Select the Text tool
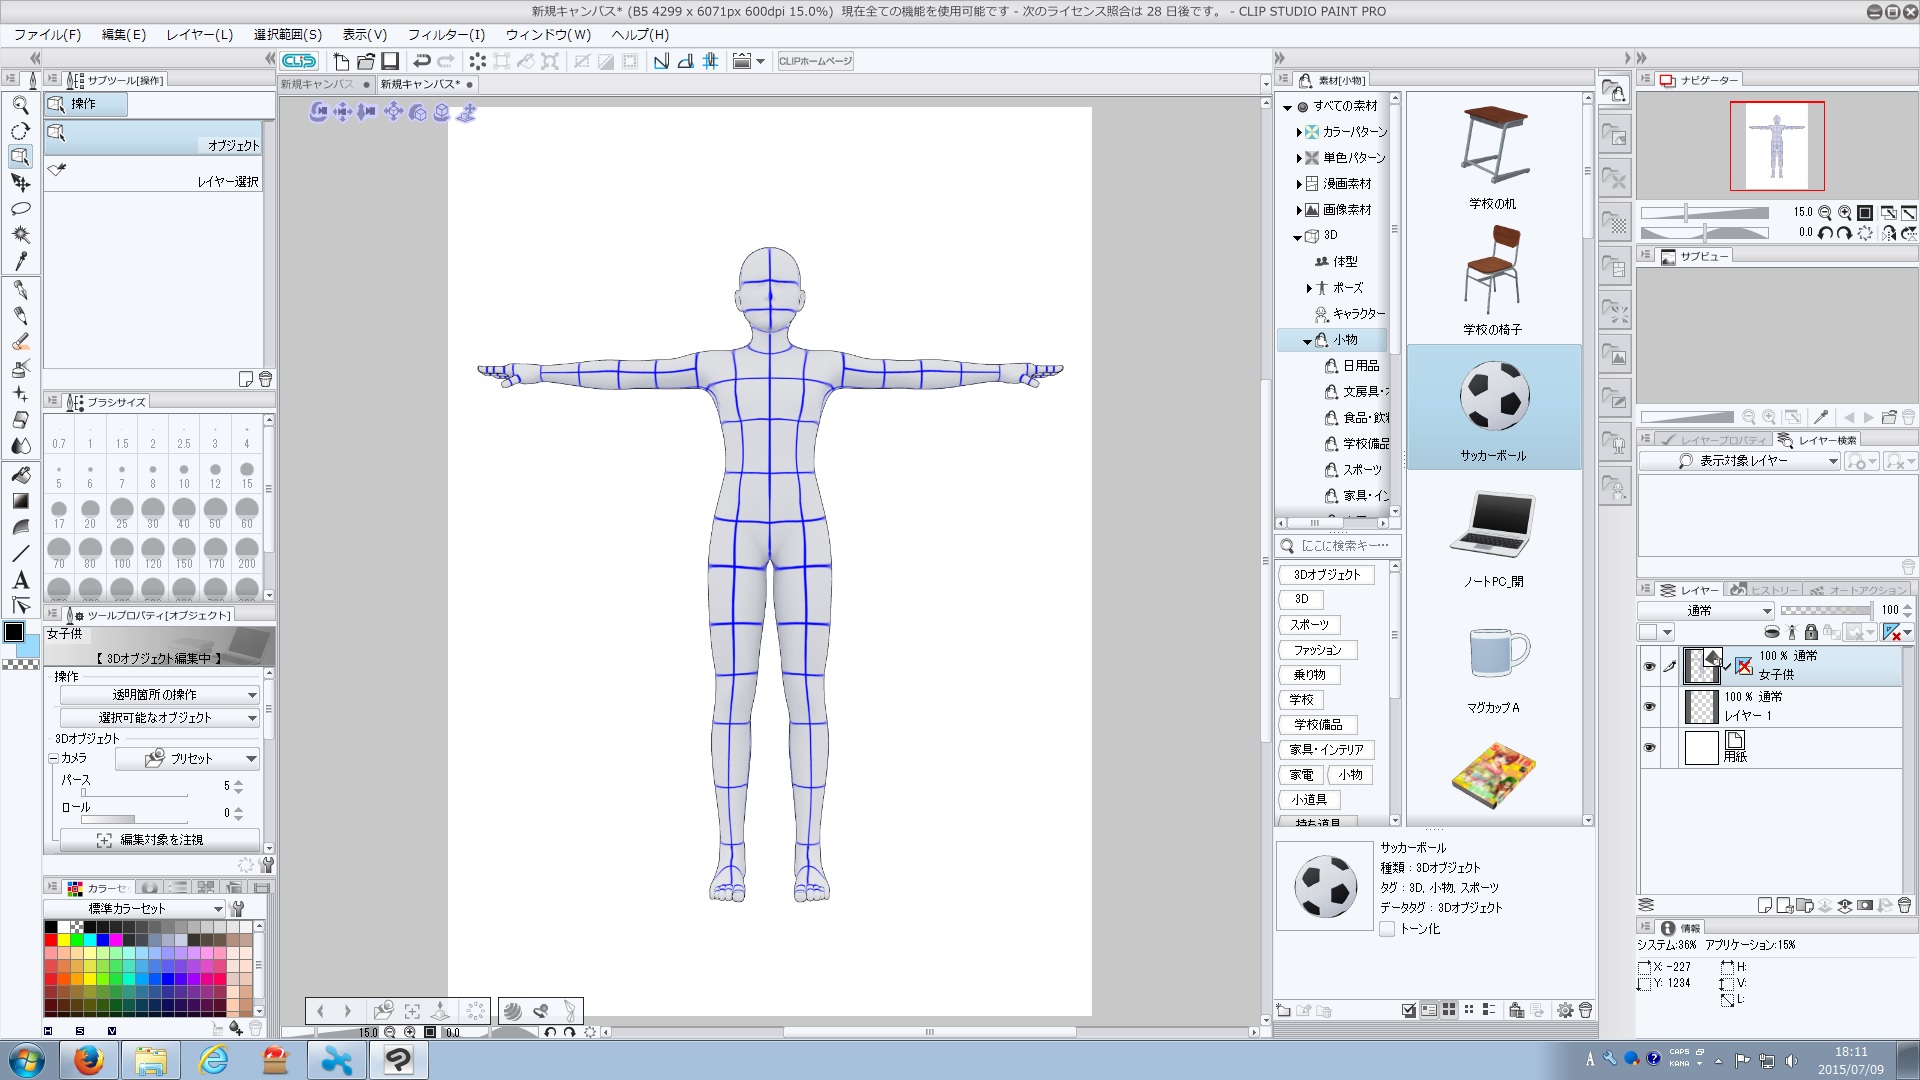This screenshot has height=1080, width=1920. pos(20,580)
